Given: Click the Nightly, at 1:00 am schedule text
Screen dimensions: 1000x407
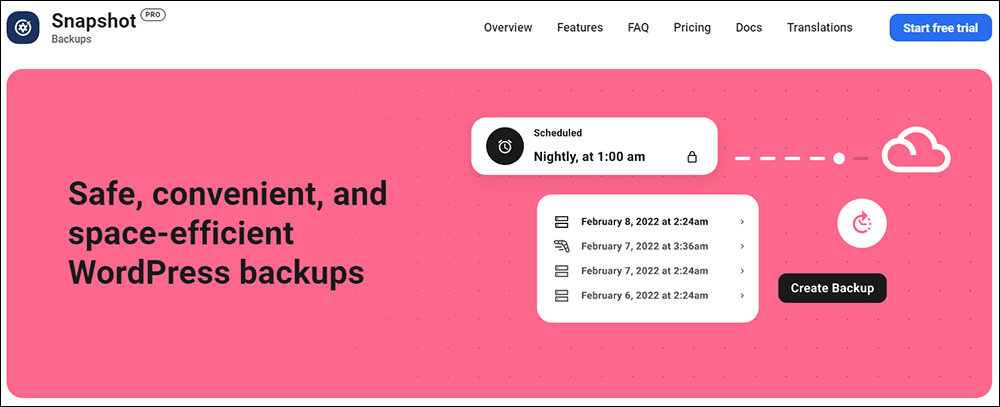Looking at the screenshot, I should click(589, 156).
